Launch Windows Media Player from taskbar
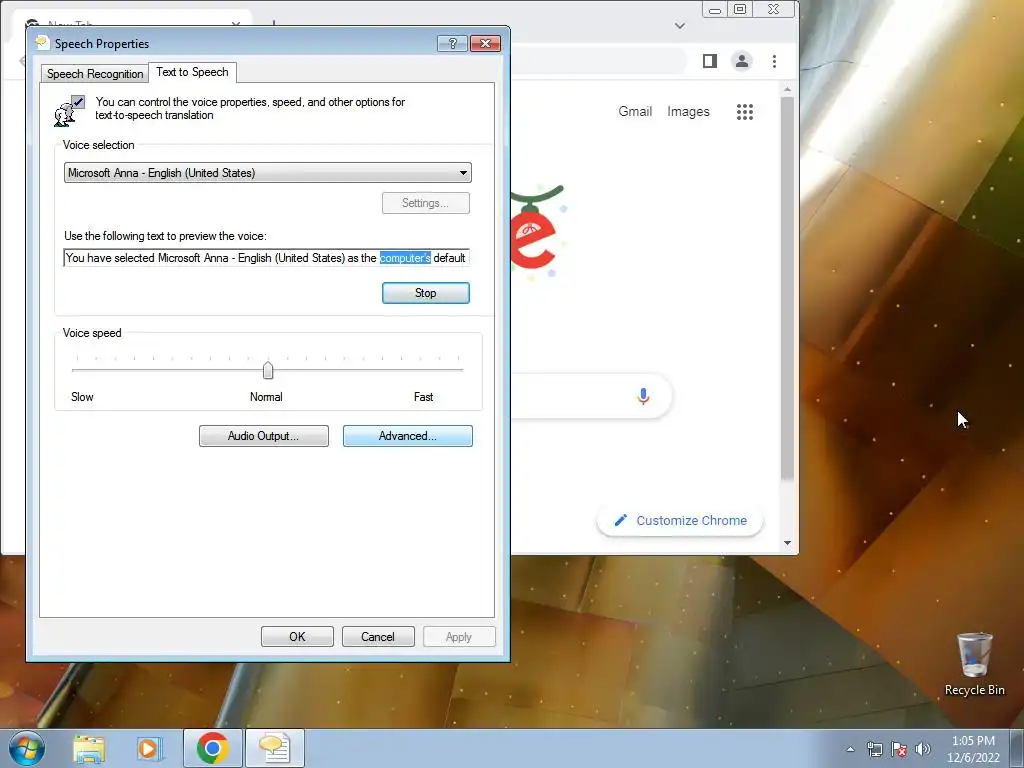 pos(150,749)
